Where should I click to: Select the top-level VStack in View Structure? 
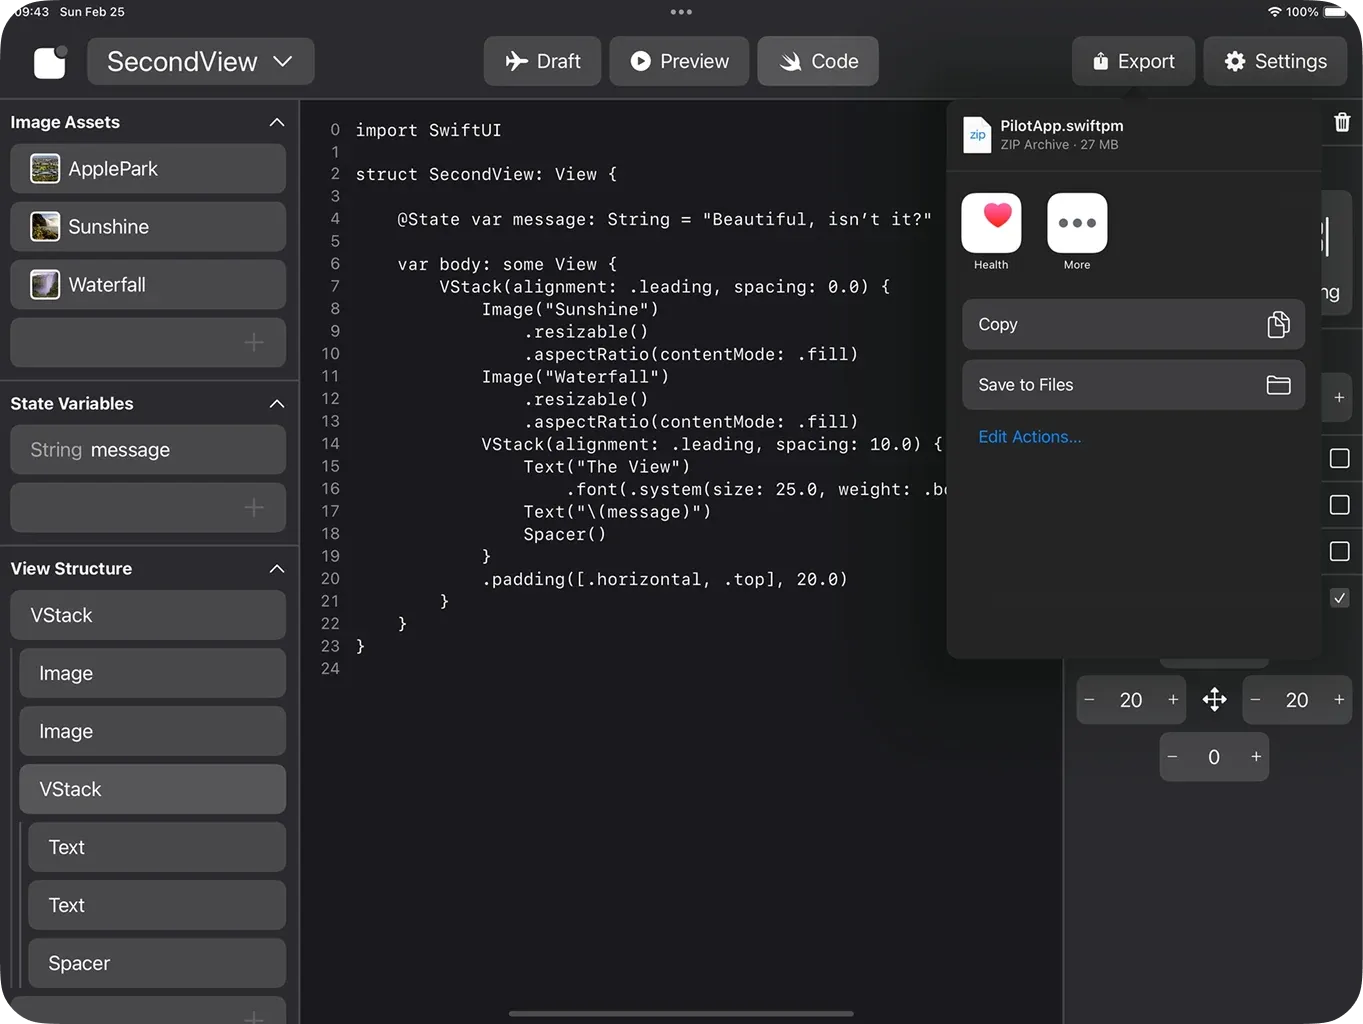tap(148, 615)
